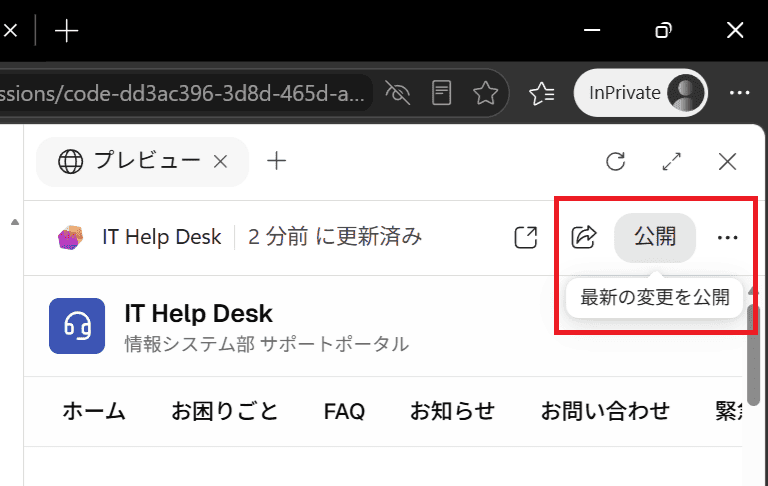Expand the preview to full size
Screen dimensions: 768x486
(x=672, y=162)
